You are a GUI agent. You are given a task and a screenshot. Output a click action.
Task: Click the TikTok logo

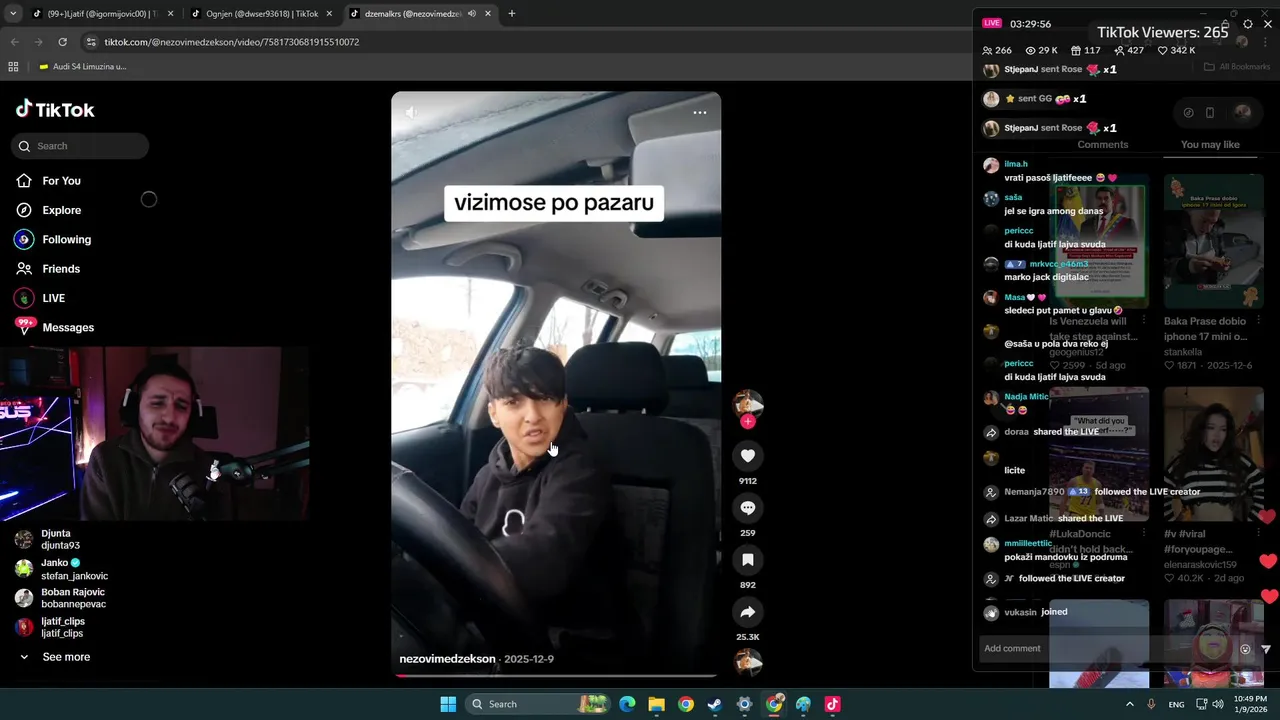tap(55, 109)
